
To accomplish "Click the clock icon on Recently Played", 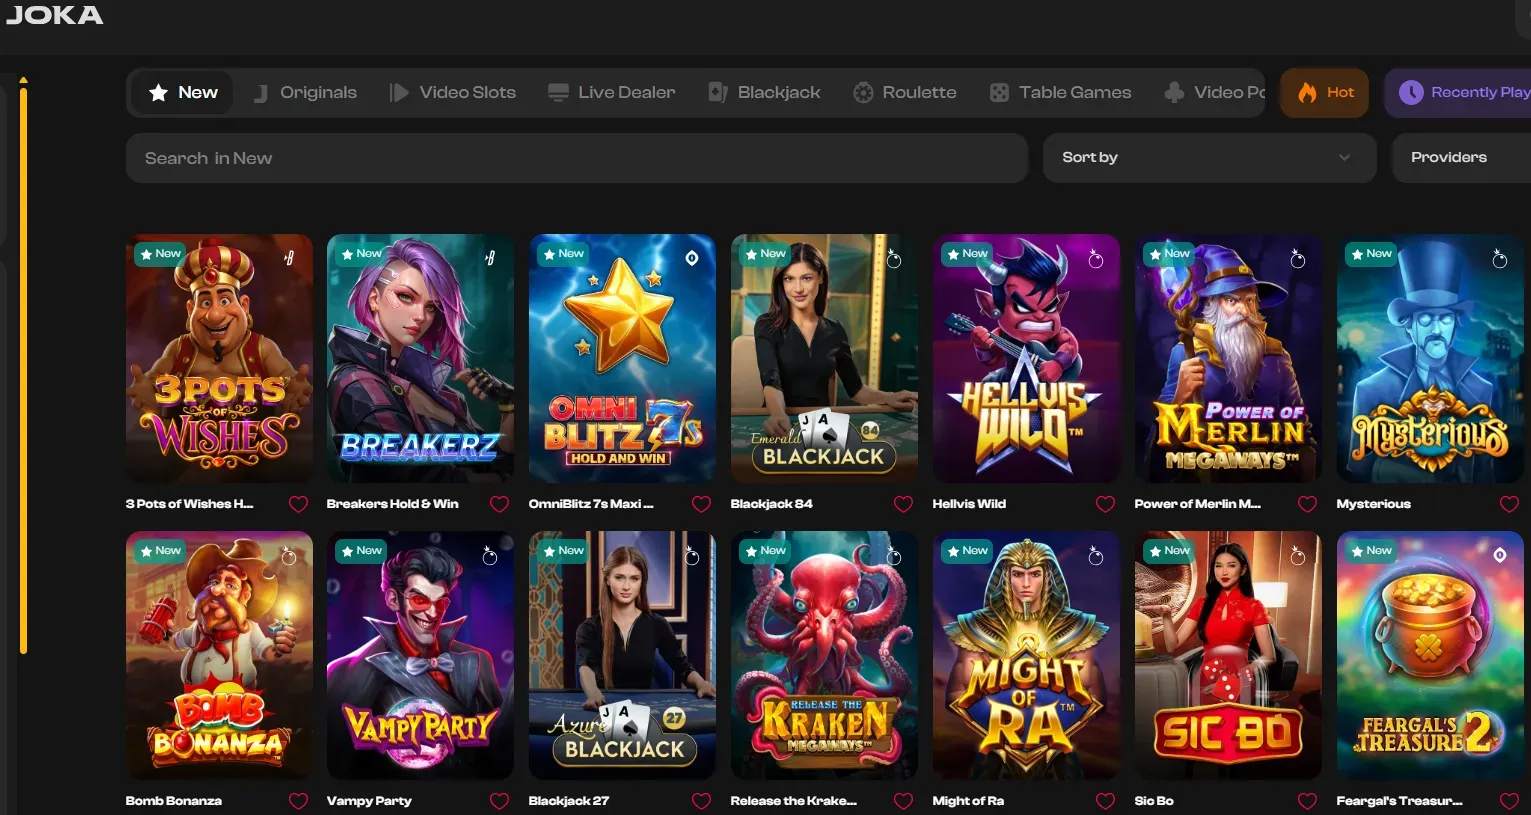I will tap(1411, 92).
